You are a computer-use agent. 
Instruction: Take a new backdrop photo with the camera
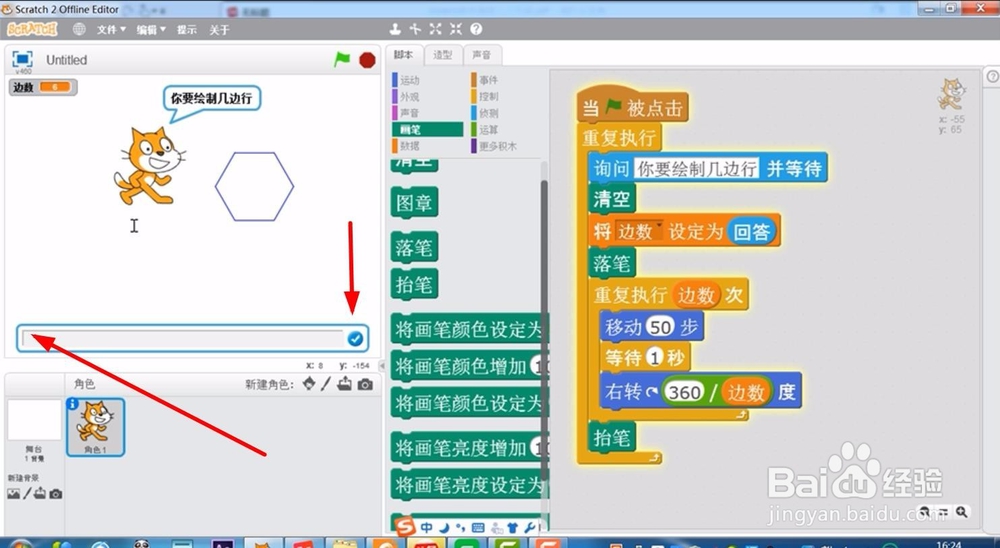click(x=56, y=494)
